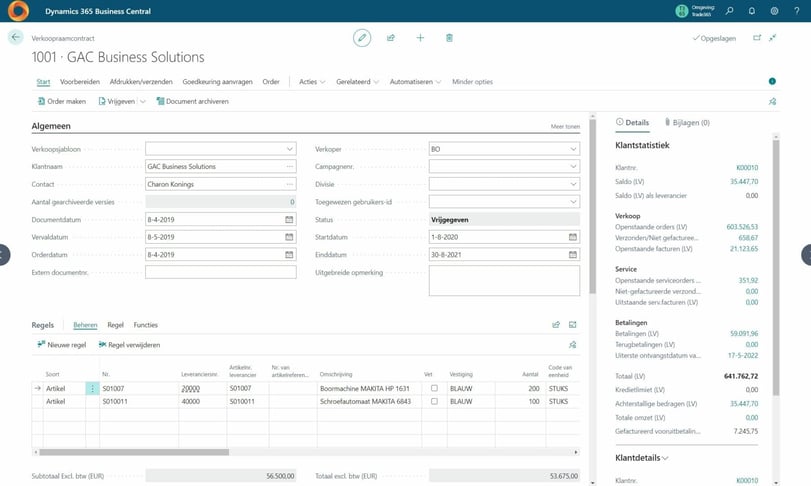
Task: Click the Dynamics 365 app logo
Action: click(19, 10)
